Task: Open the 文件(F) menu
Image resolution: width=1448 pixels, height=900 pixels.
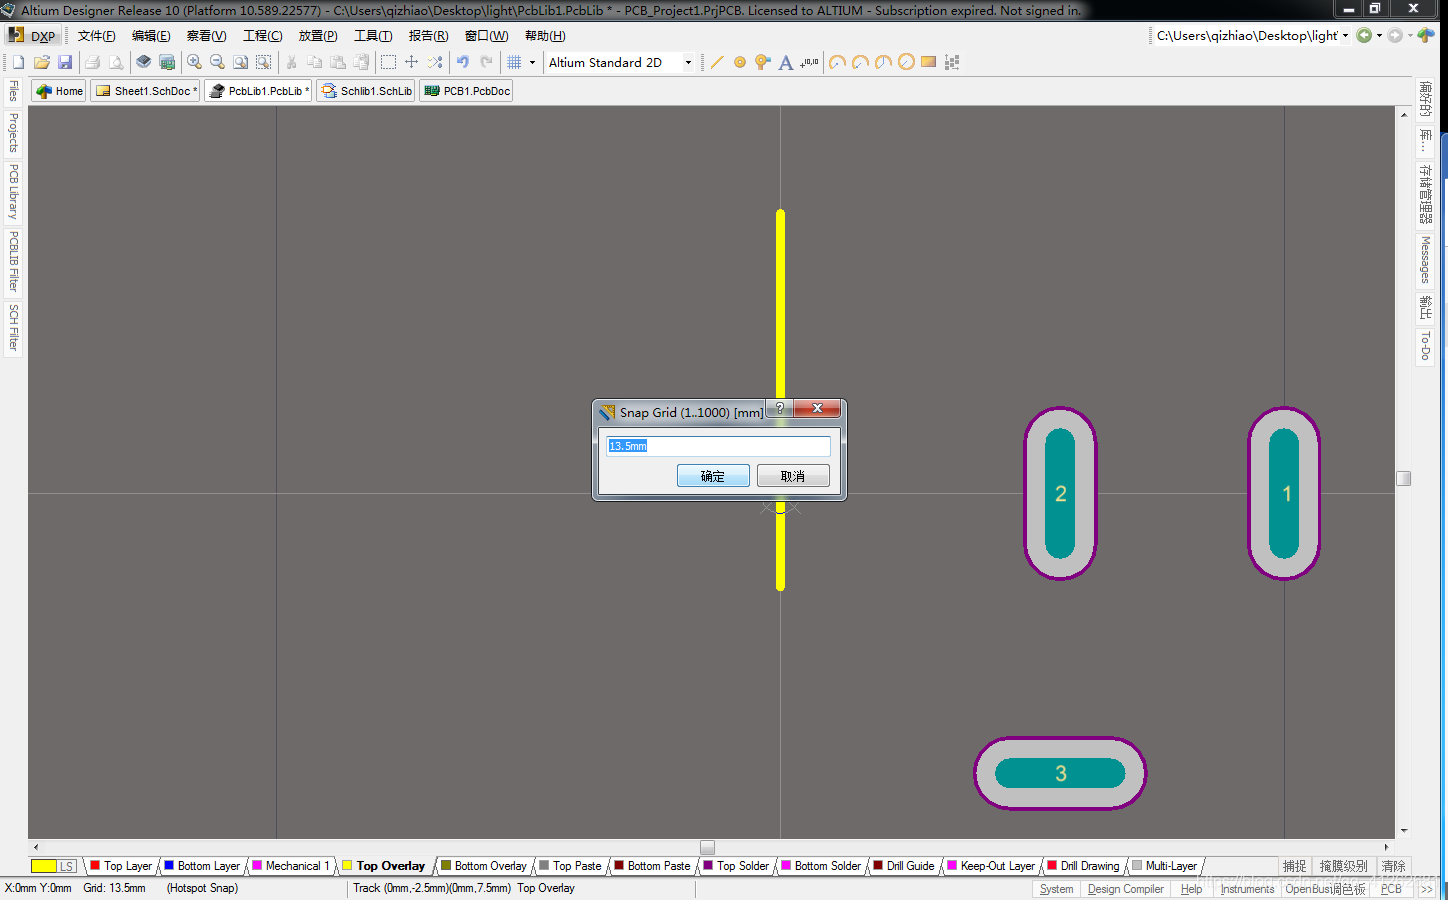Action: 97,35
